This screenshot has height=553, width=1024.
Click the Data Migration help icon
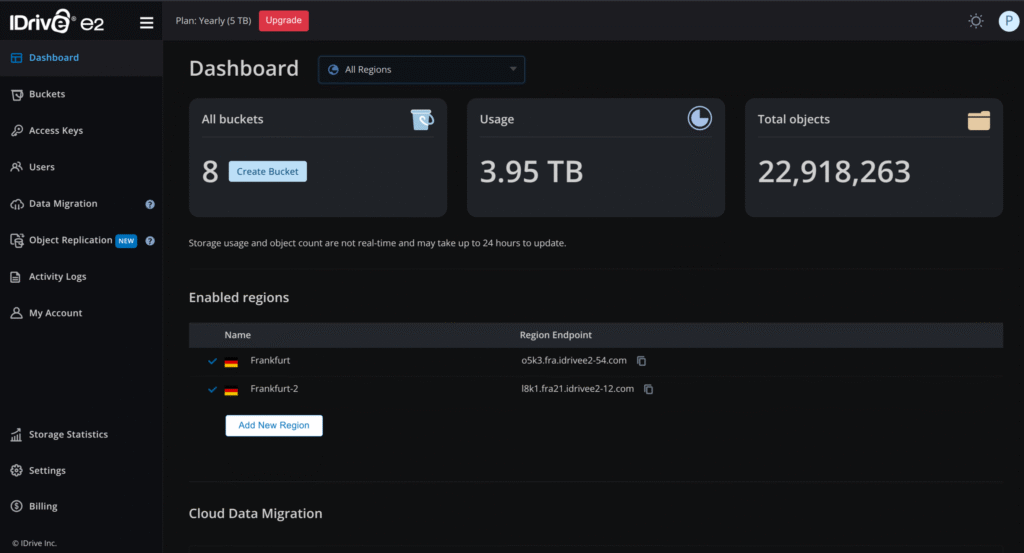tap(150, 204)
